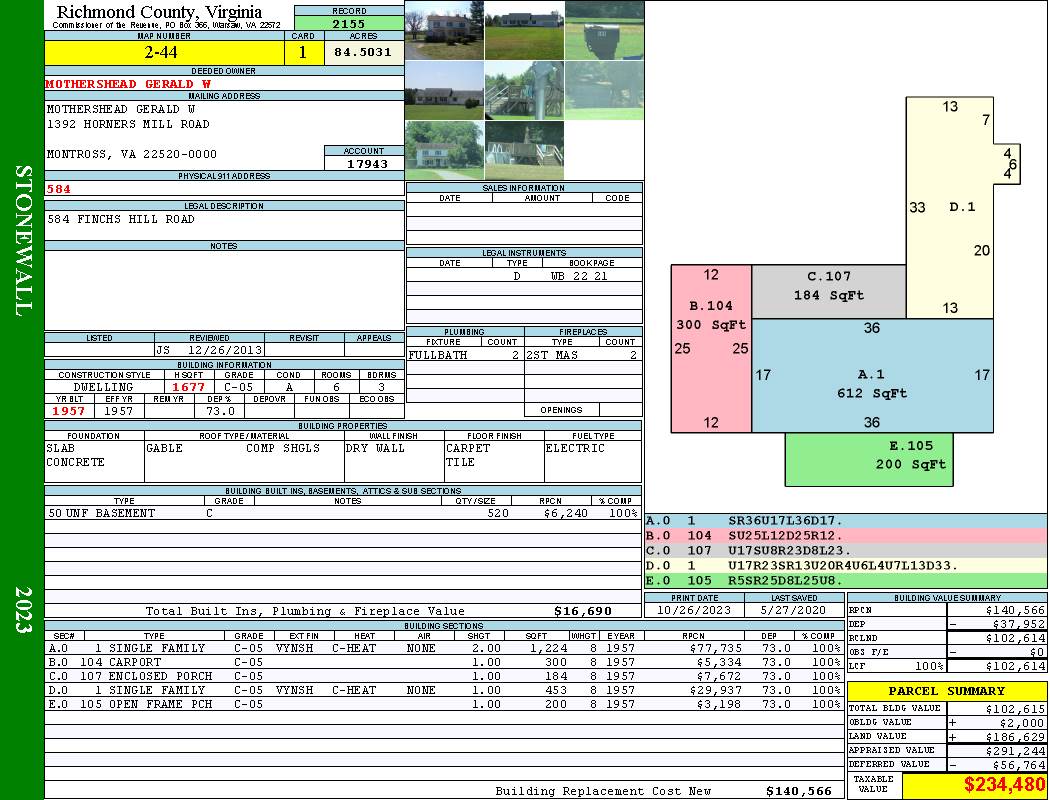The height and width of the screenshot is (800, 1050).
Task: Click the reviewed entry JS 12/26/2013
Action: tap(209, 349)
